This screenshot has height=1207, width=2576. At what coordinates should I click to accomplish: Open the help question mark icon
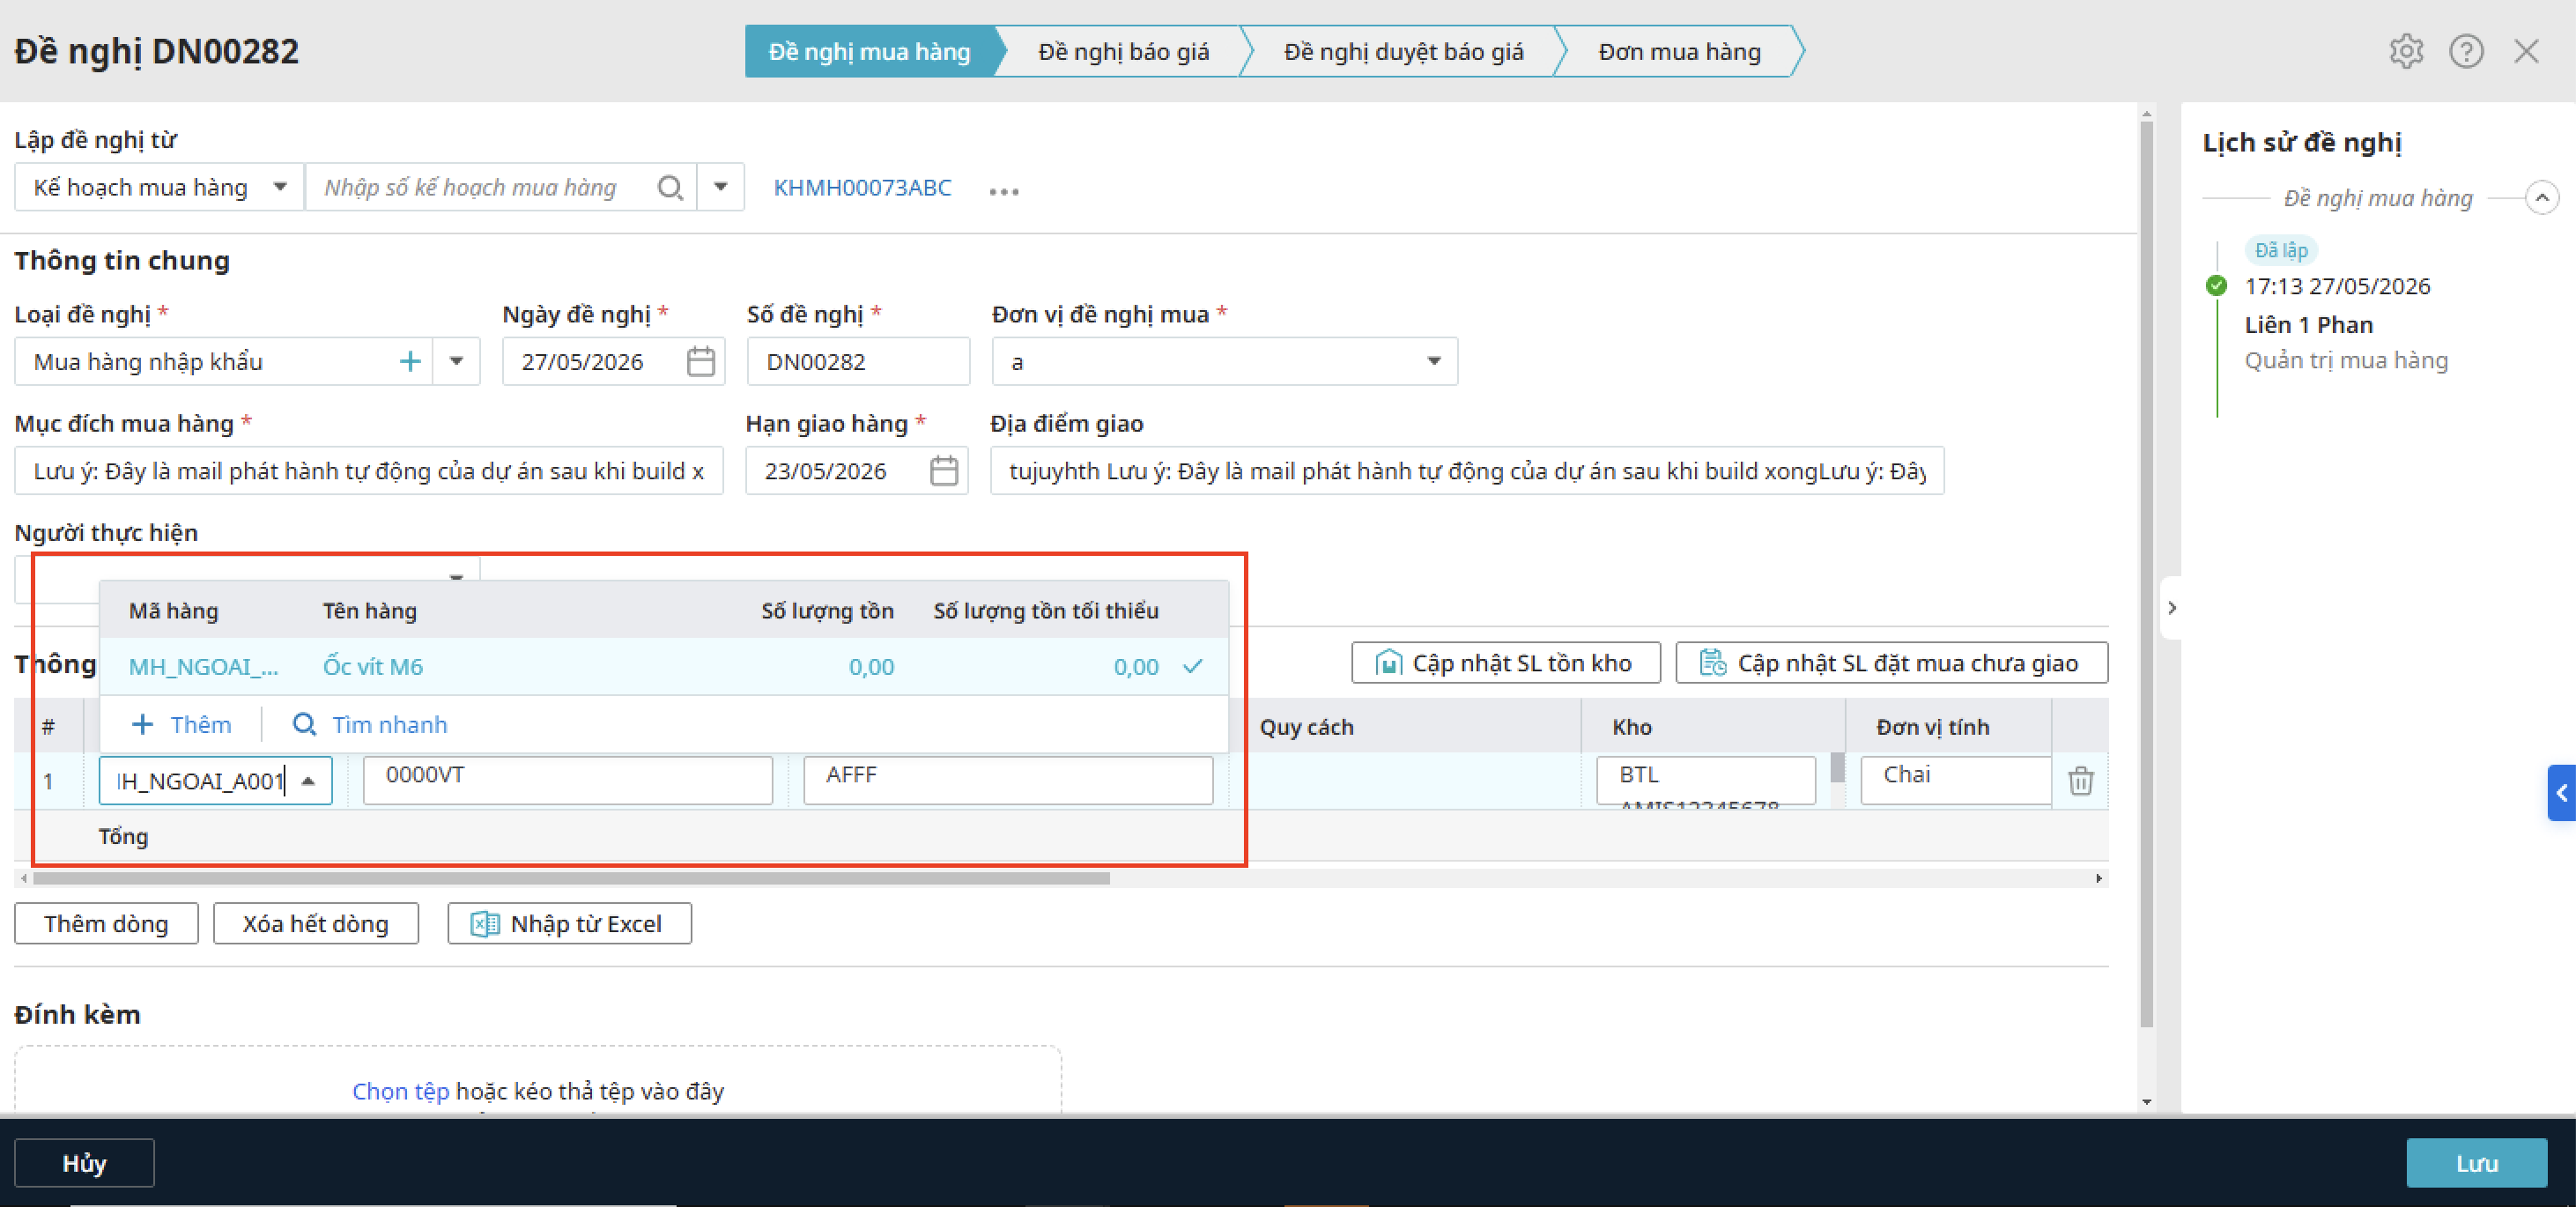(x=2466, y=51)
